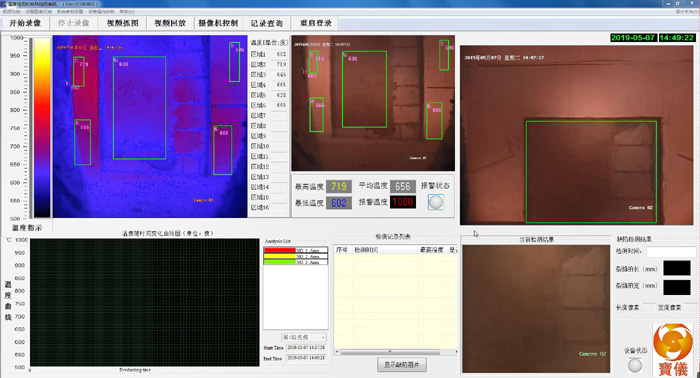
Task: Click the 设备状态 device status indicator light
Action: [x=635, y=366]
